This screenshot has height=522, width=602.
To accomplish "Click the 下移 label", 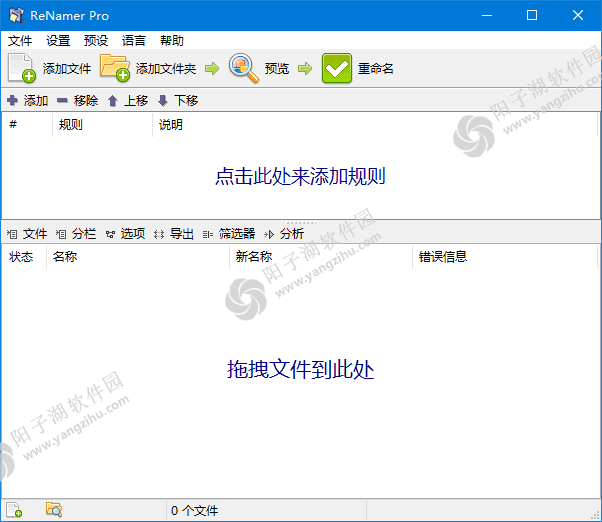I will pos(186,101).
